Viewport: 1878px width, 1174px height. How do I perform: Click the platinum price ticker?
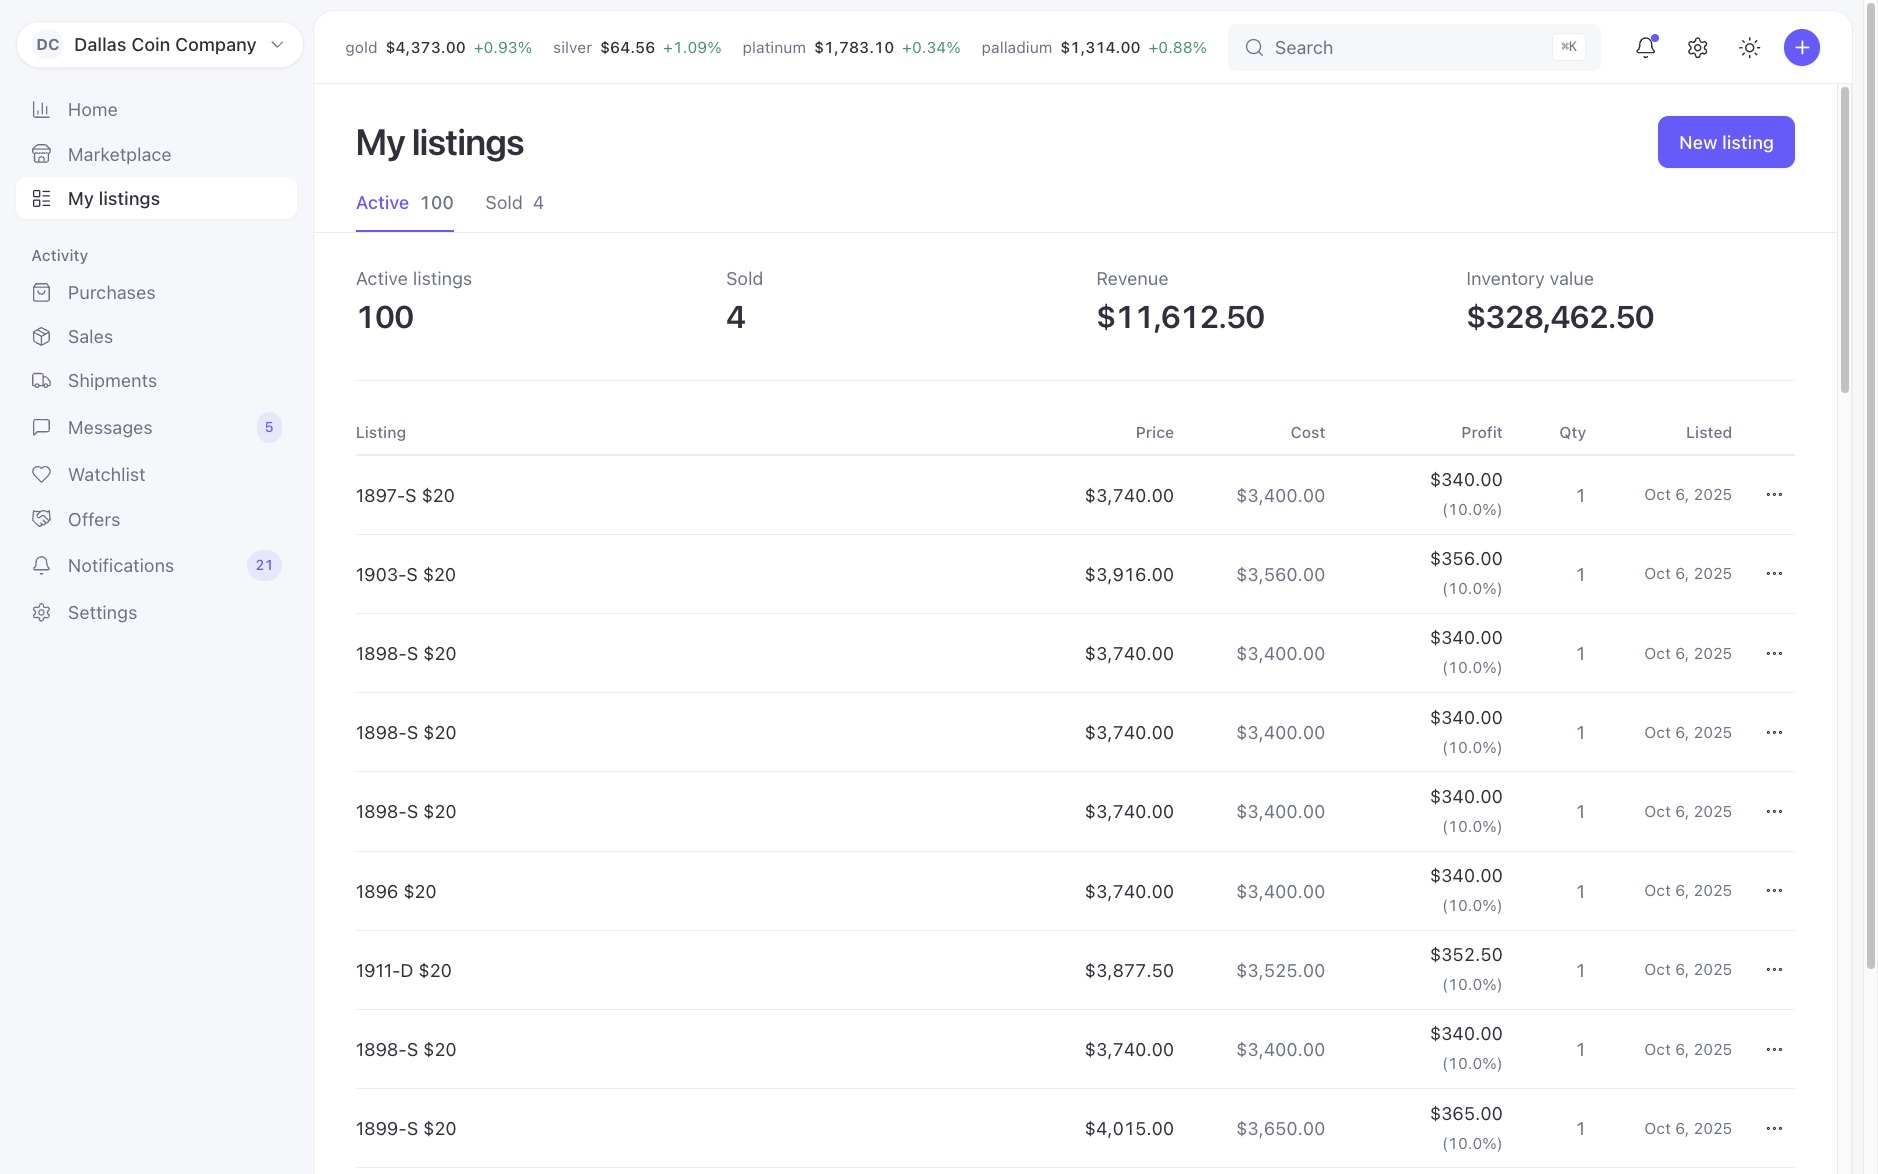(x=851, y=47)
